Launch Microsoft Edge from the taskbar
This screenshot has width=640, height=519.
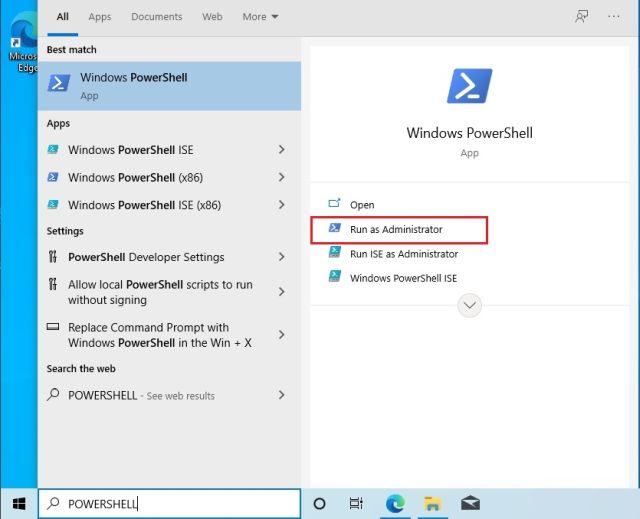[x=395, y=503]
